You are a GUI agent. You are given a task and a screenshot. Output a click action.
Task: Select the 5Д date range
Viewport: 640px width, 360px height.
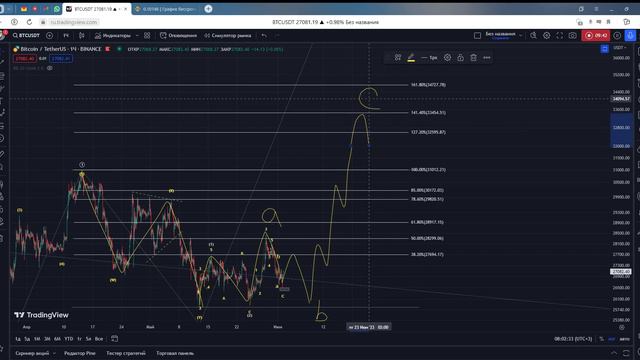tap(27, 339)
